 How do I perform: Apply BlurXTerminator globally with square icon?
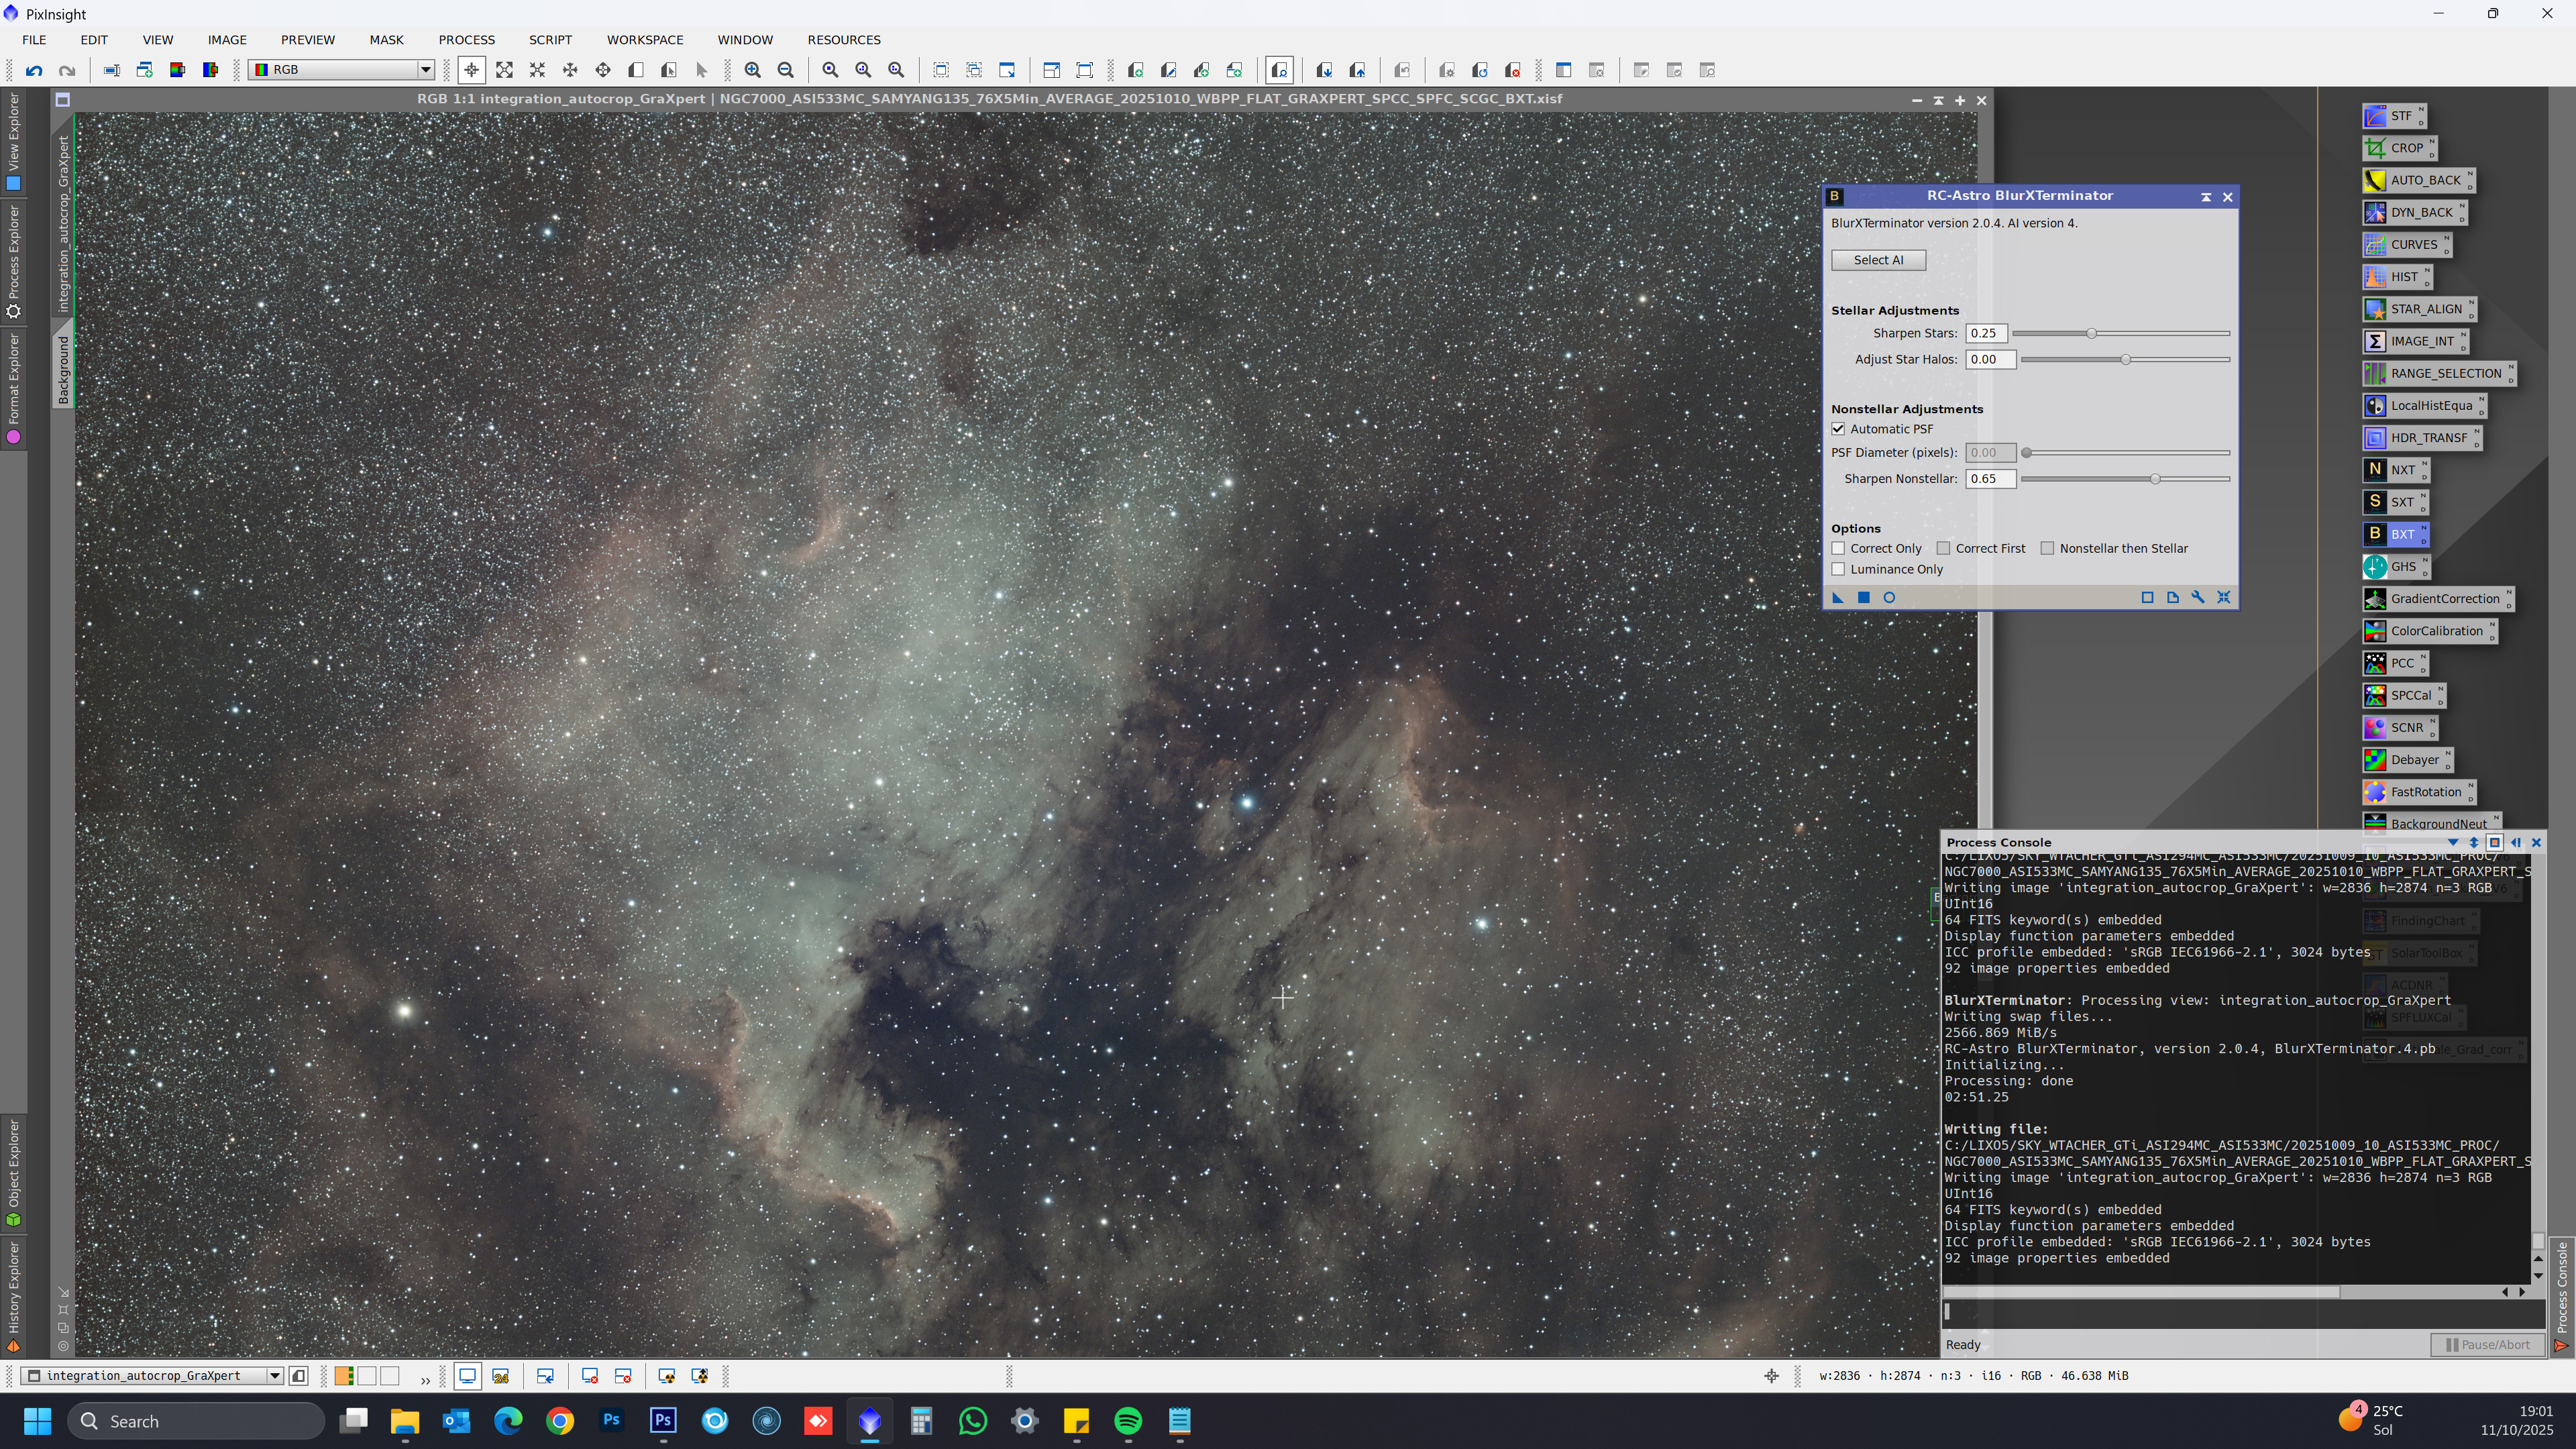[1863, 598]
